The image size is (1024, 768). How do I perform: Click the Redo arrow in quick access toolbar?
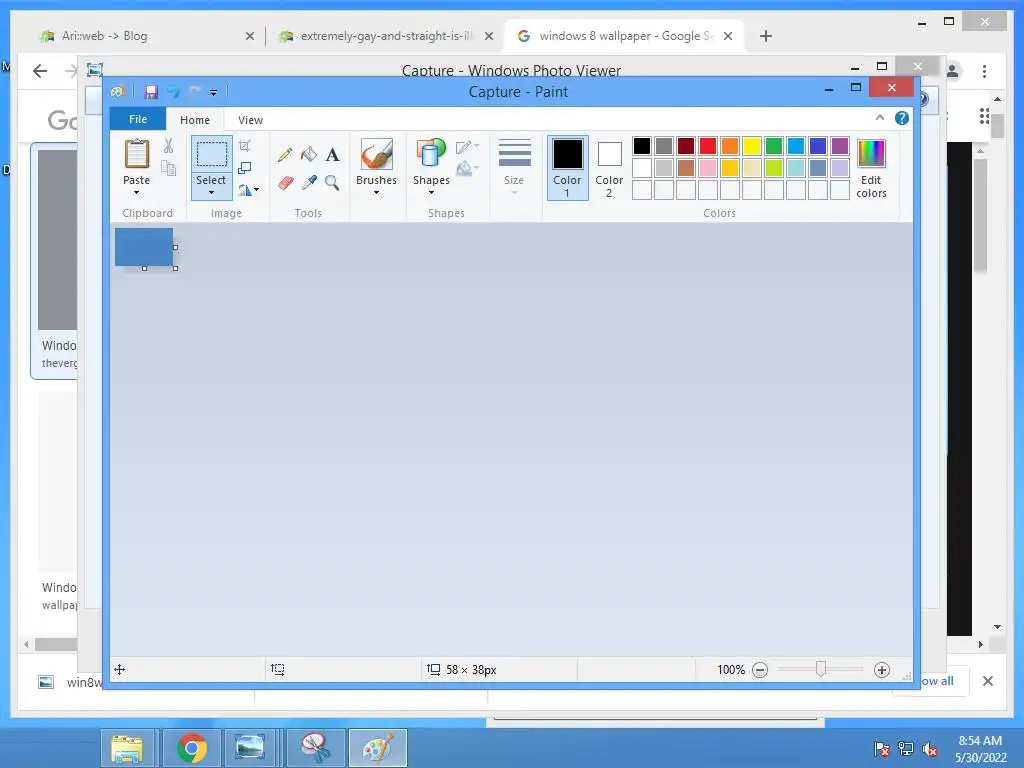tap(195, 92)
